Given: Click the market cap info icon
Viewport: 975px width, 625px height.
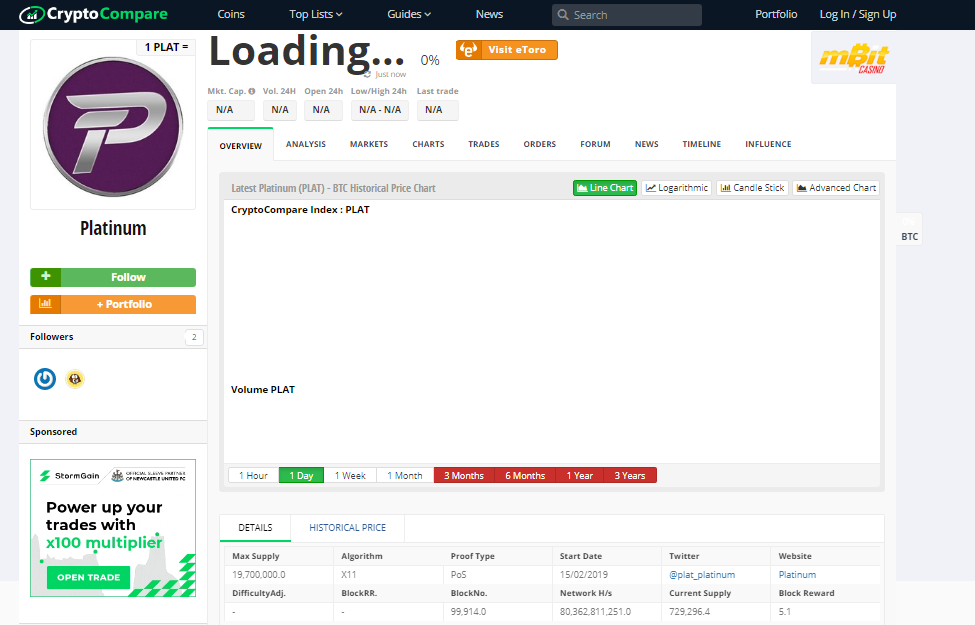Looking at the screenshot, I should tap(252, 91).
